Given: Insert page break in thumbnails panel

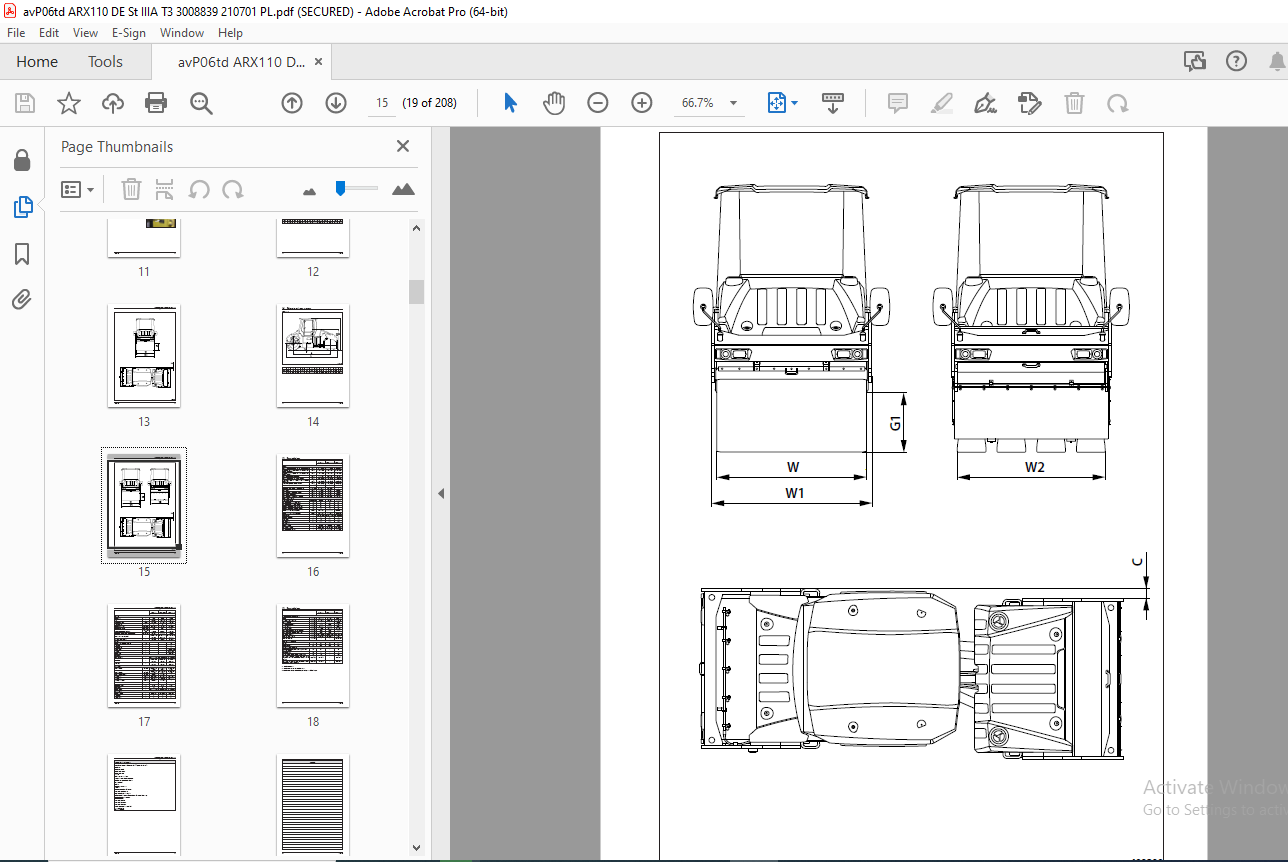Looking at the screenshot, I should click(x=165, y=189).
